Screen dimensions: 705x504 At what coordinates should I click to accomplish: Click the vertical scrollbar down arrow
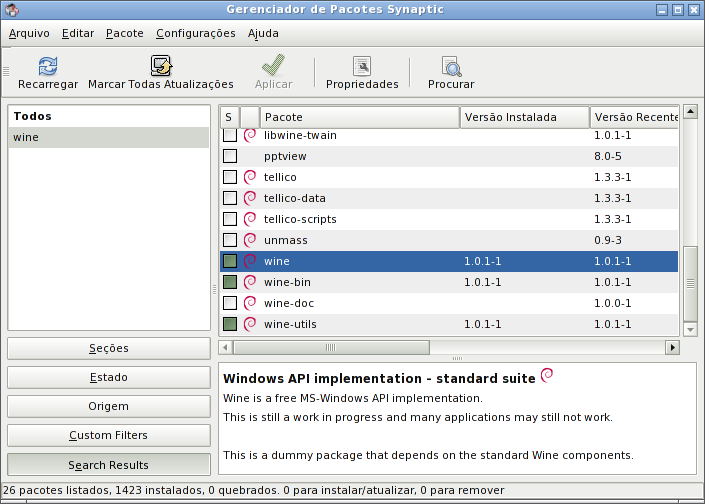point(691,330)
